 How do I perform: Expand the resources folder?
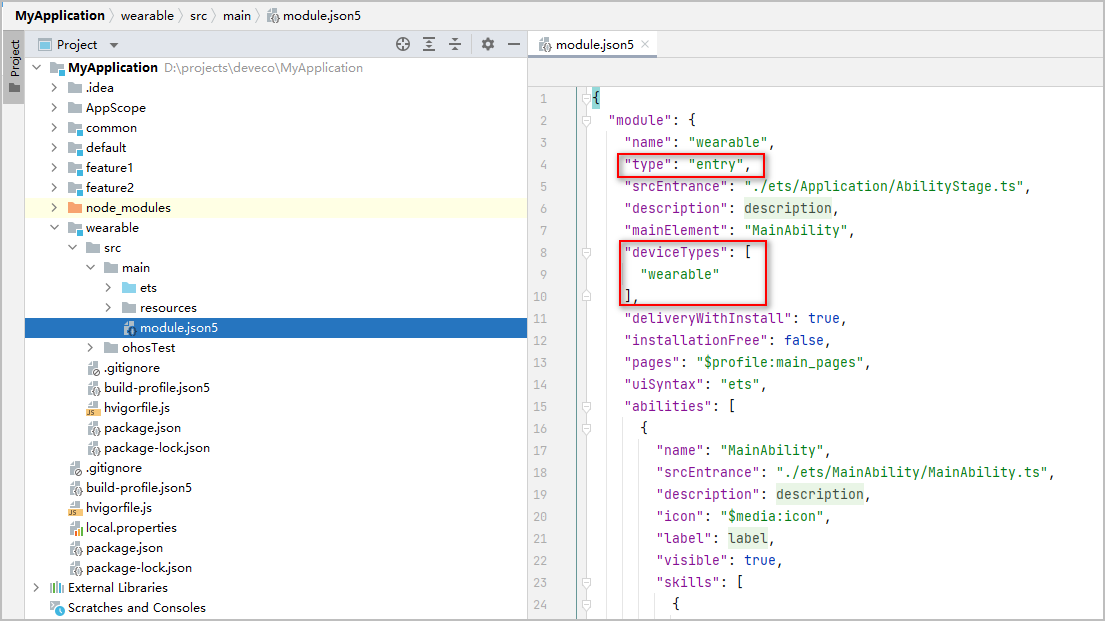(x=109, y=307)
